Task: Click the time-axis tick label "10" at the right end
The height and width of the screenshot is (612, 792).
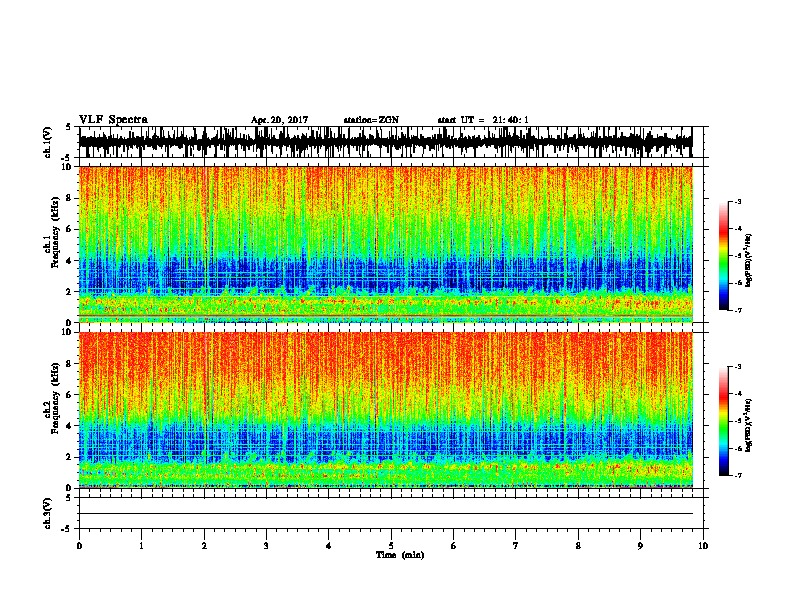Action: pos(703,546)
